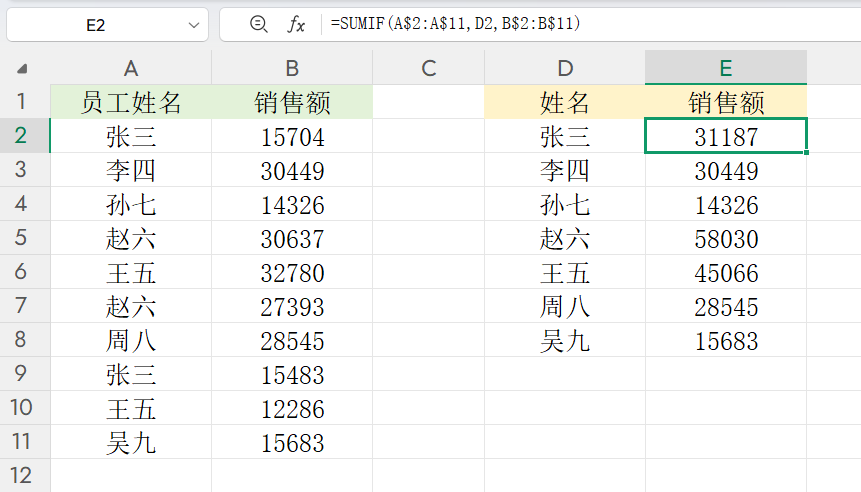Select row 12 header
This screenshot has width=861, height=492.
tap(24, 475)
